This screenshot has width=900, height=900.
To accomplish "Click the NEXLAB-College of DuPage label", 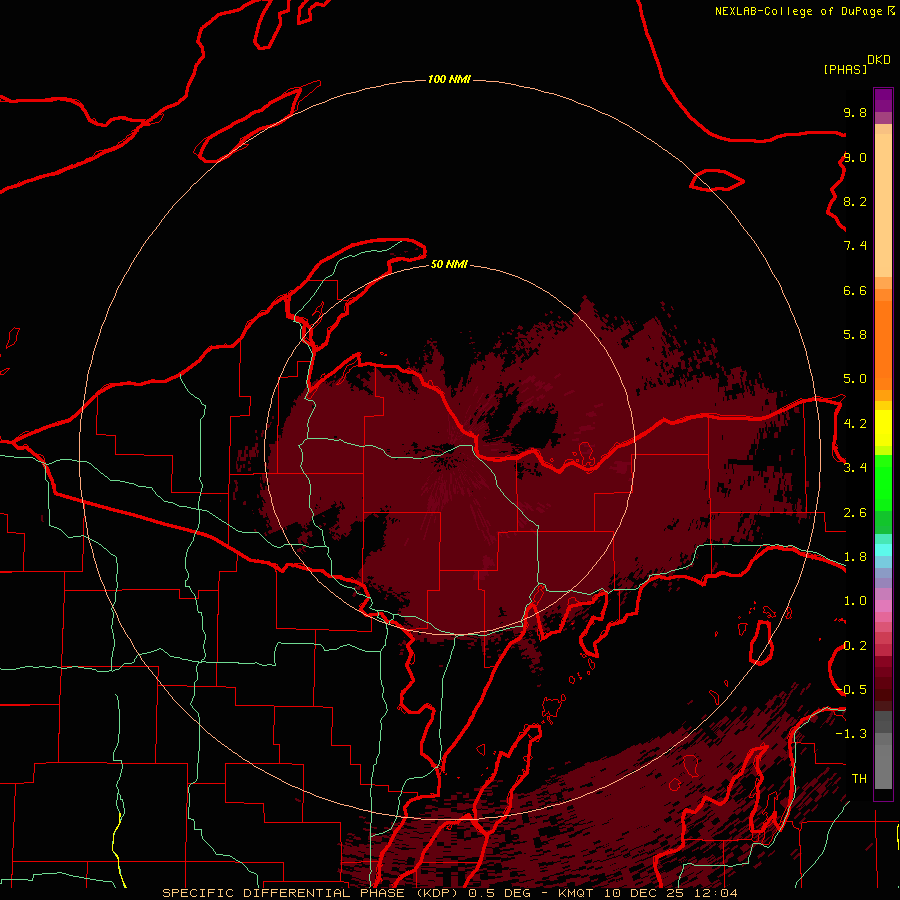I will 798,11.
